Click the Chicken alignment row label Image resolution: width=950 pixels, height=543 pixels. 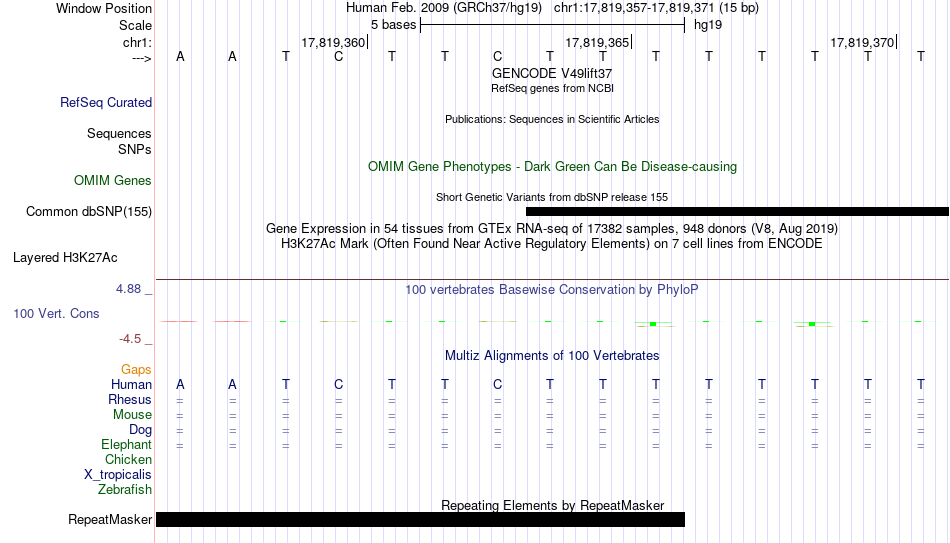point(128,459)
